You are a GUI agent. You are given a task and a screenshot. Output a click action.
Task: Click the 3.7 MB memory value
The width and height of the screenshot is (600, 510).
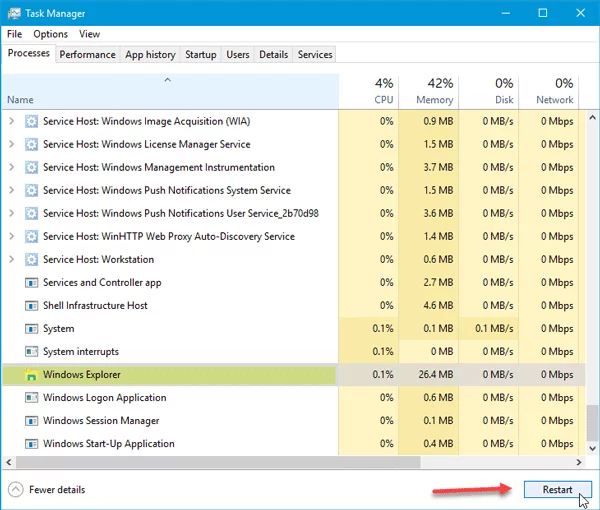click(x=438, y=167)
